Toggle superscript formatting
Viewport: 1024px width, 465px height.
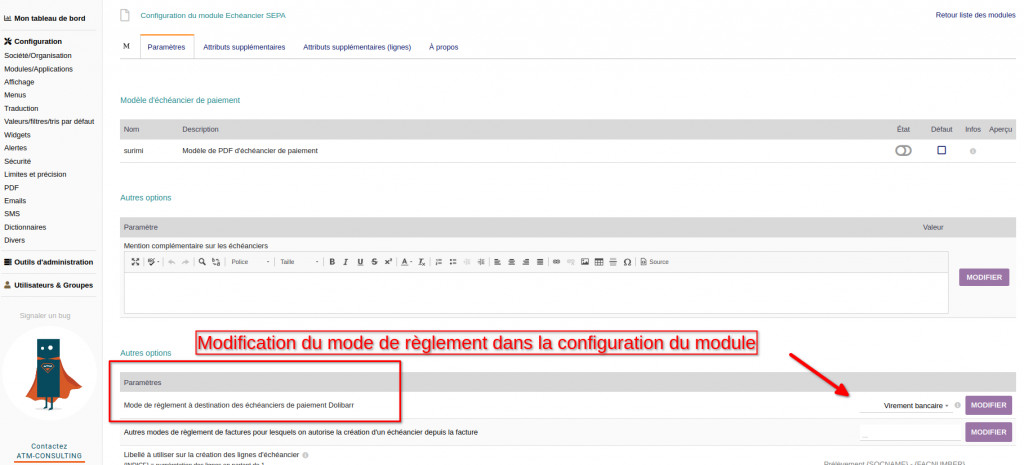388,262
